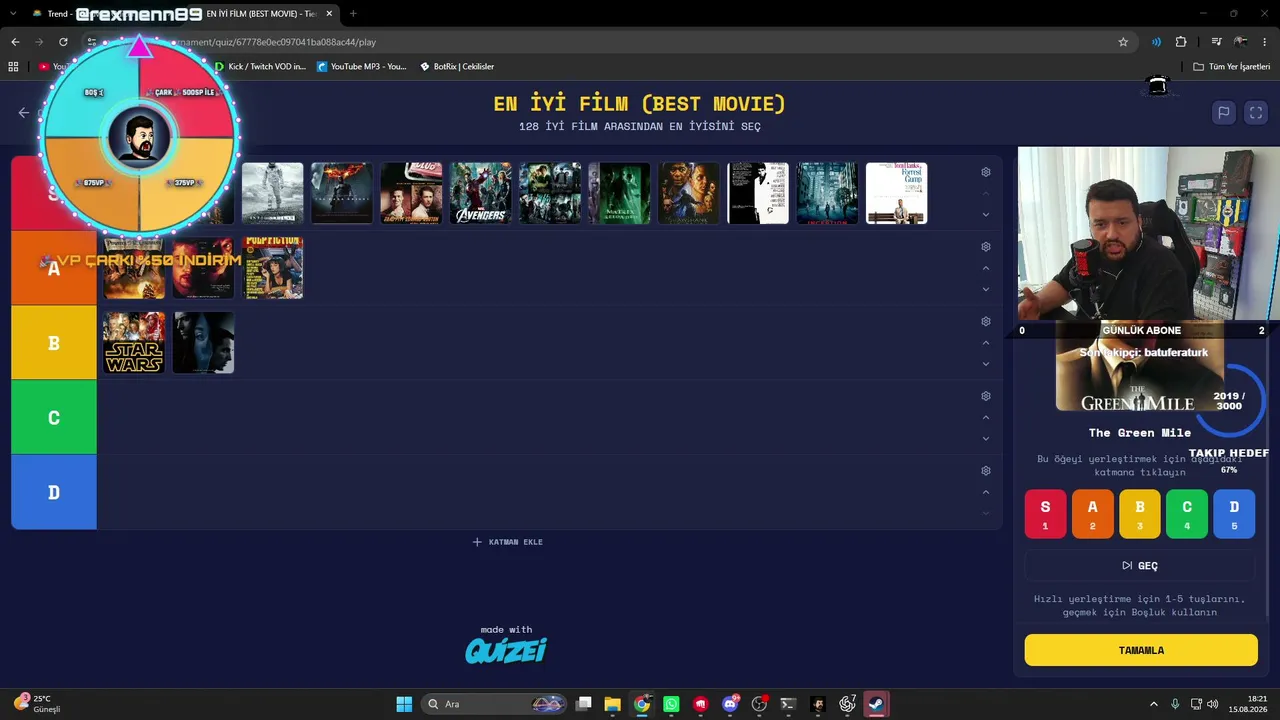Place The Green Mile in A tier

(1092, 513)
